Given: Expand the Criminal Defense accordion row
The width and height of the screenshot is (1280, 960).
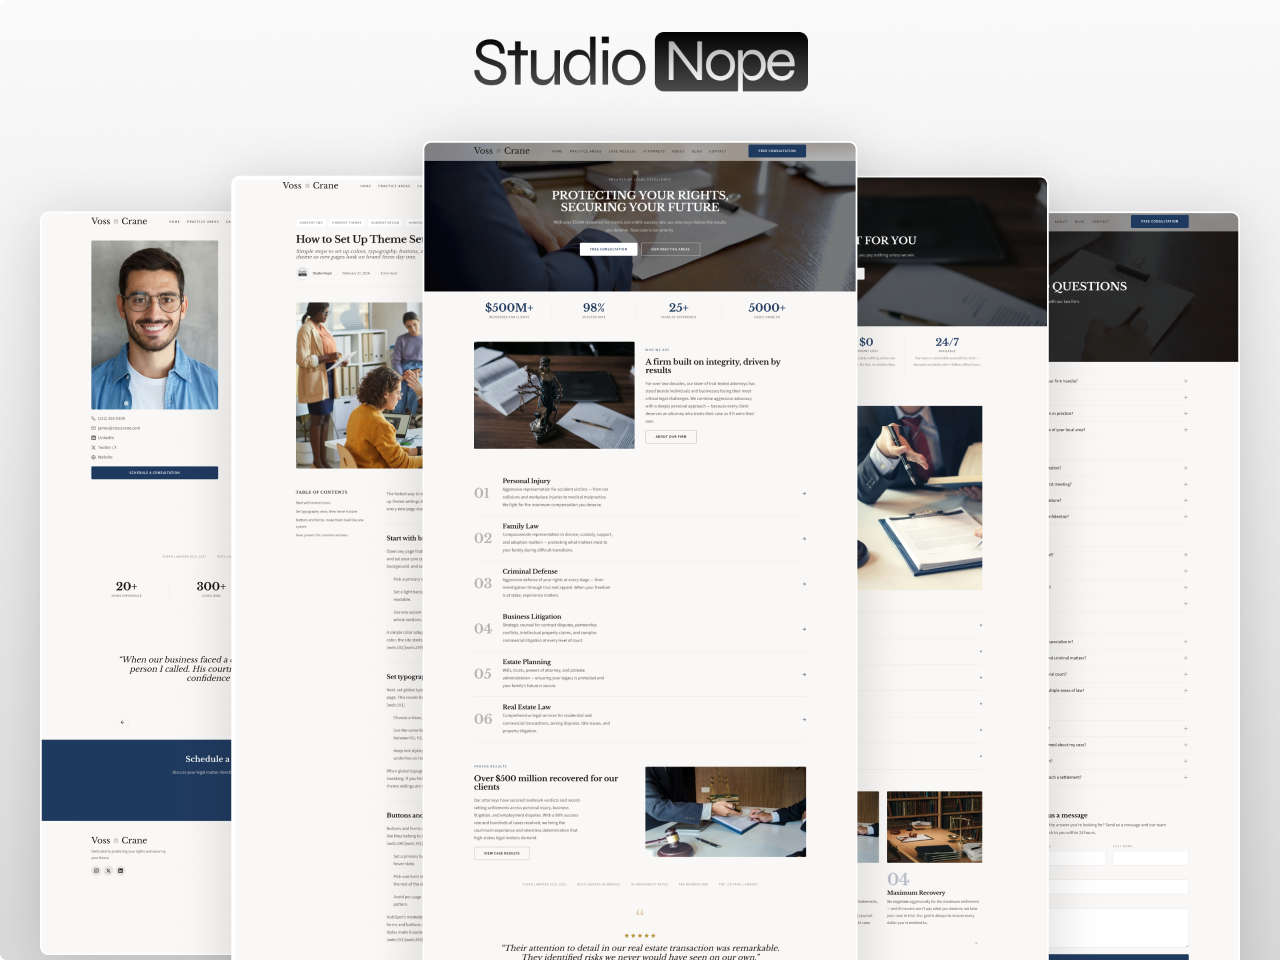Looking at the screenshot, I should tap(804, 583).
